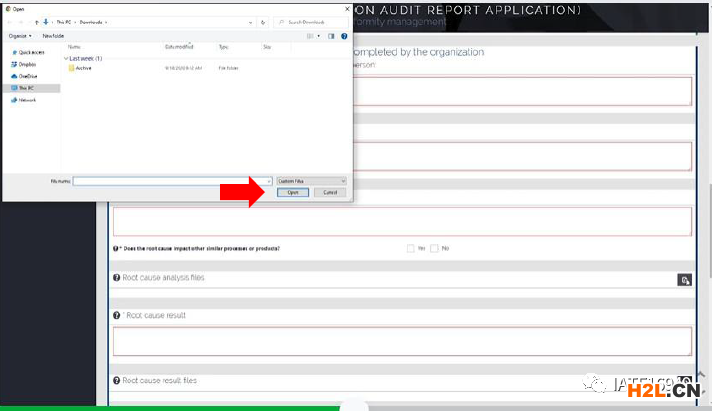The height and width of the screenshot is (413, 714).
Task: Select No checkbox for root cause impact
Action: (435, 248)
